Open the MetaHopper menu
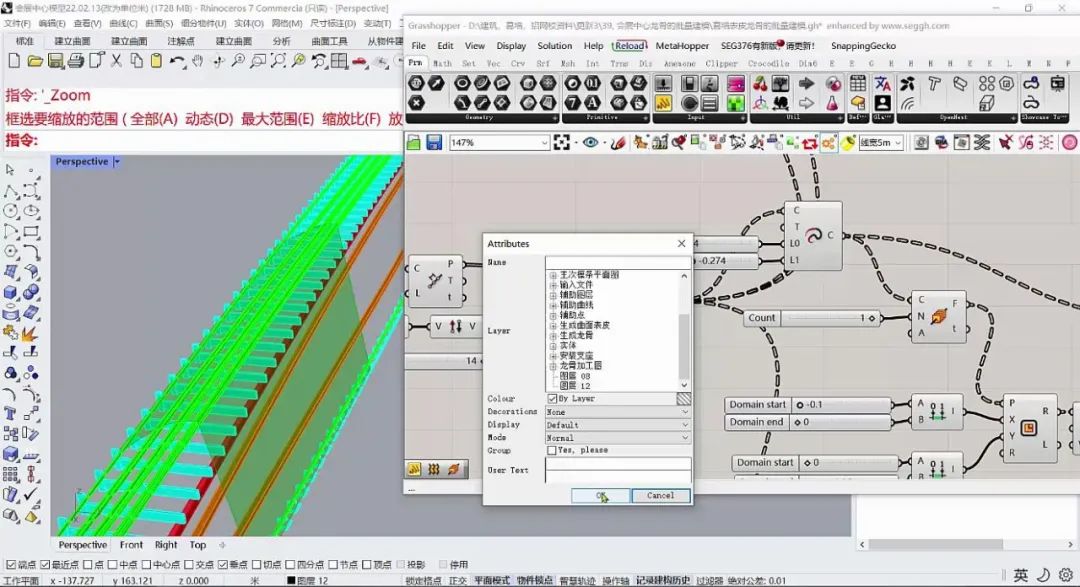The height and width of the screenshot is (587, 1080). (682, 45)
